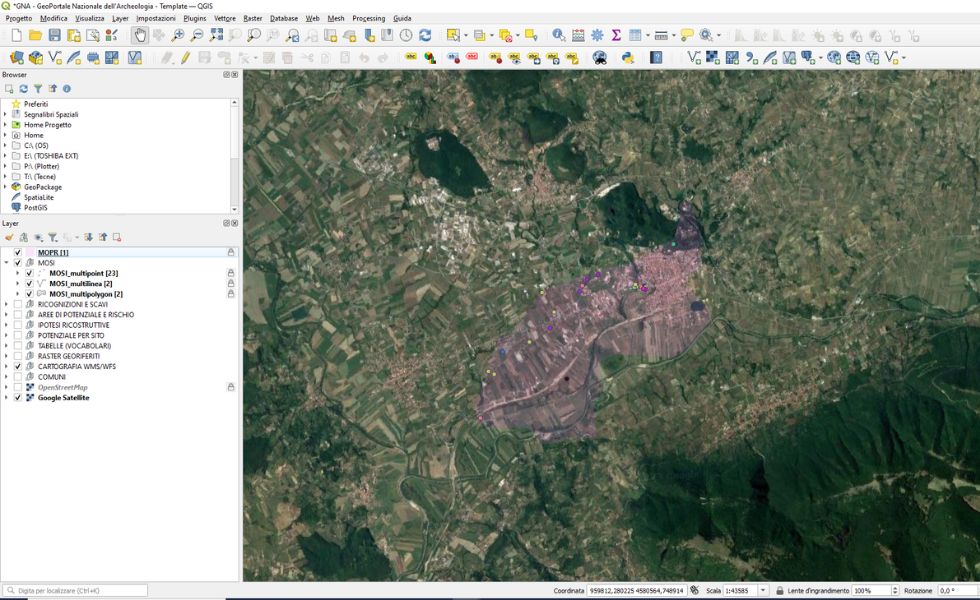The image size is (980, 600).
Task: Click the Field Calculator sigma icon
Action: (x=617, y=33)
